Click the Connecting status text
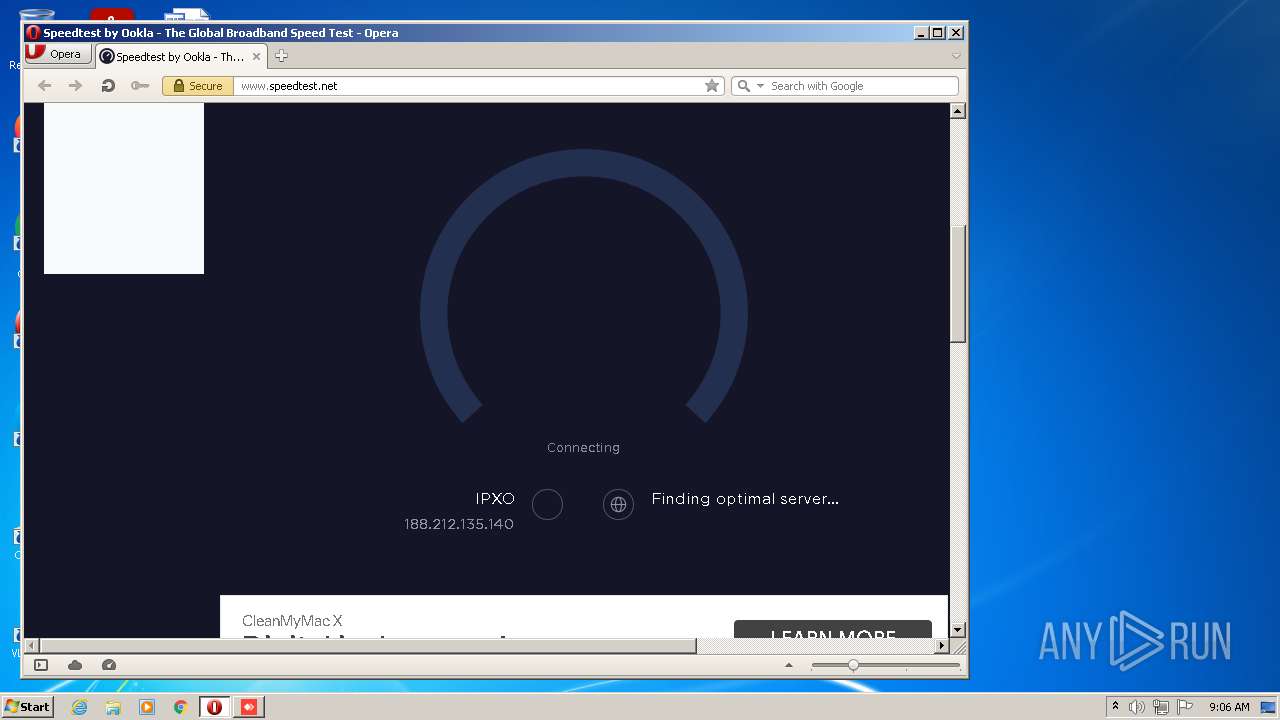 tap(583, 448)
